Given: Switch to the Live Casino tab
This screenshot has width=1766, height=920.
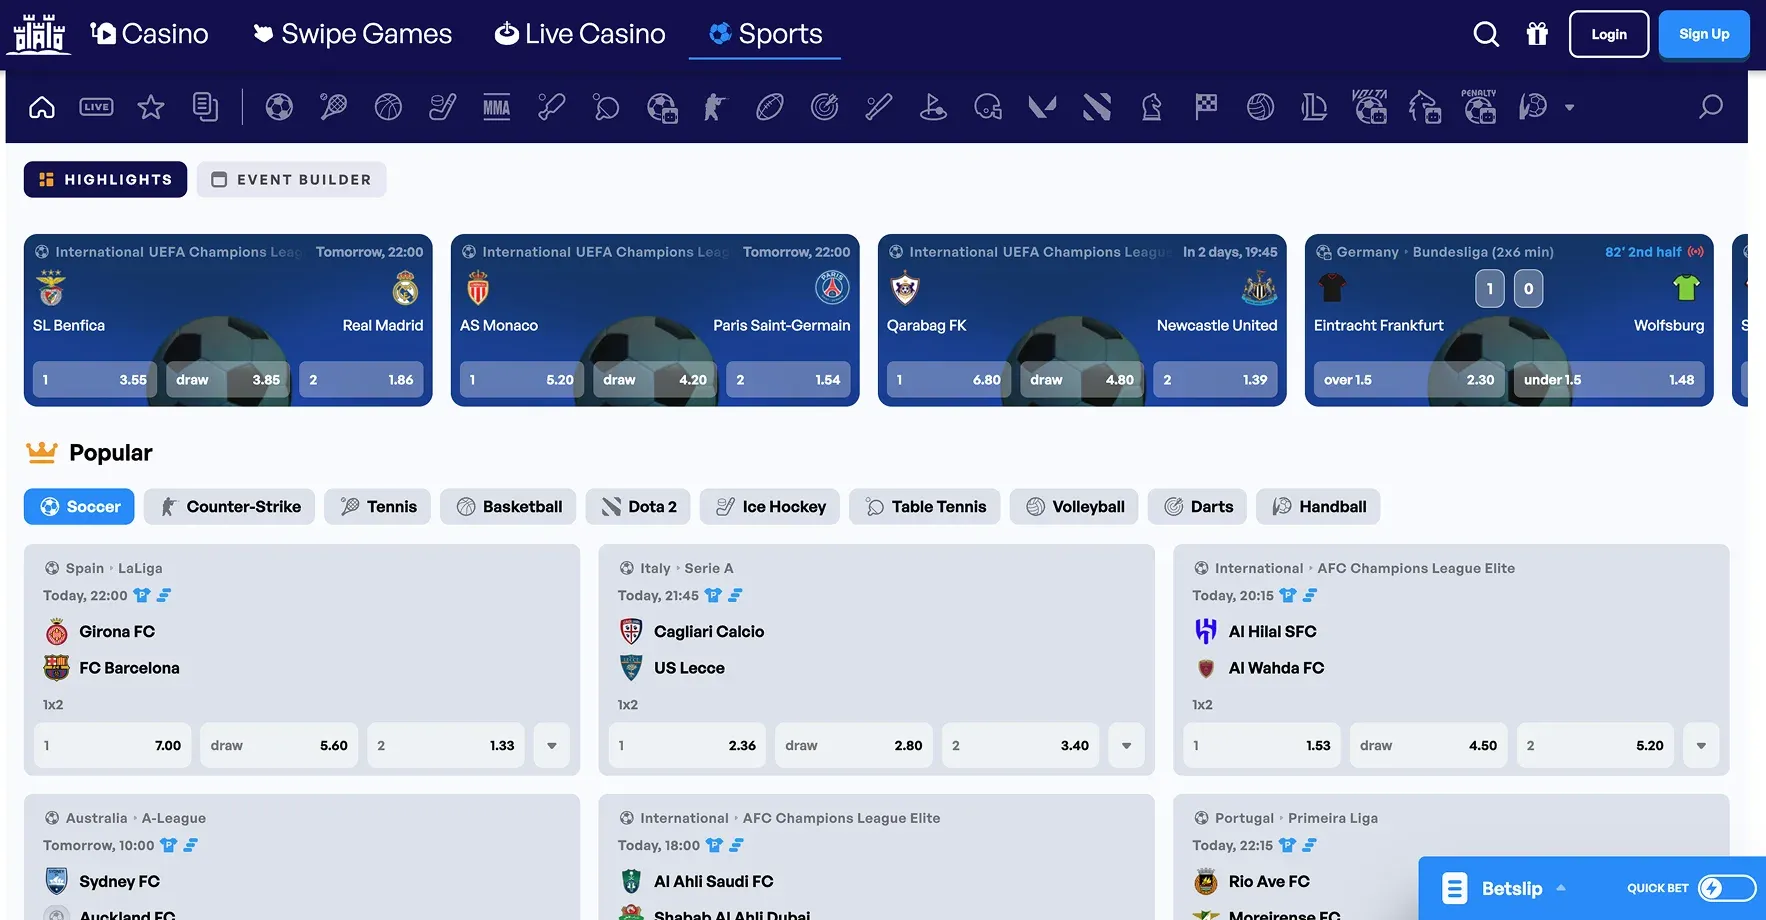Looking at the screenshot, I should [x=580, y=34].
